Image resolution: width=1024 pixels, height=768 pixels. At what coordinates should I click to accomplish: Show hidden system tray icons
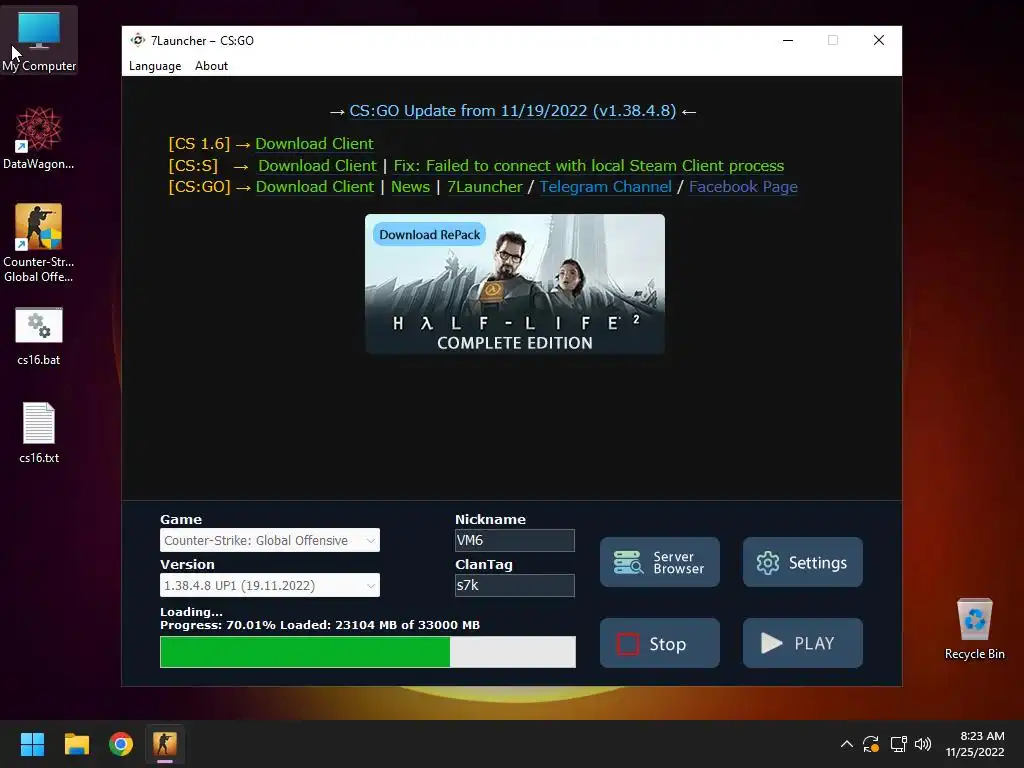(x=846, y=744)
